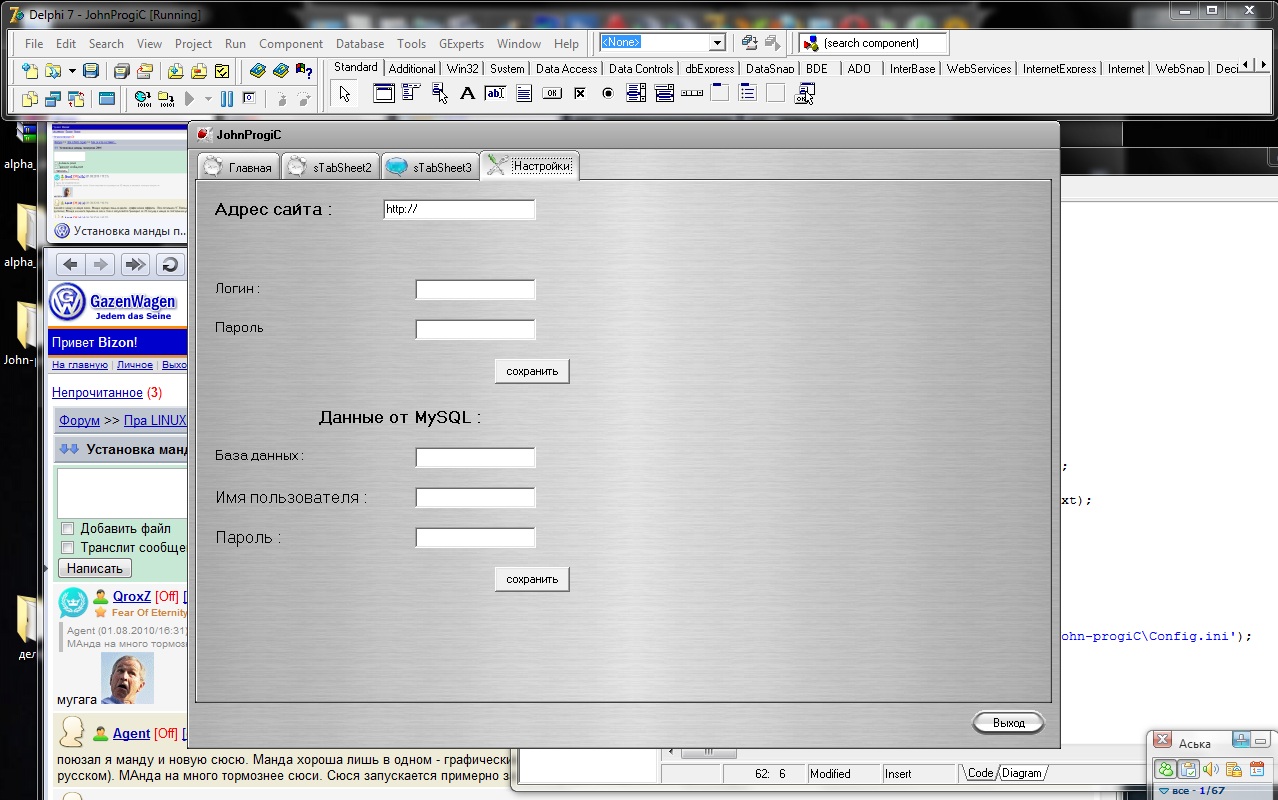Open the desktop layout '<None>' combo box
Screen dimensions: 1278x800
pos(662,43)
